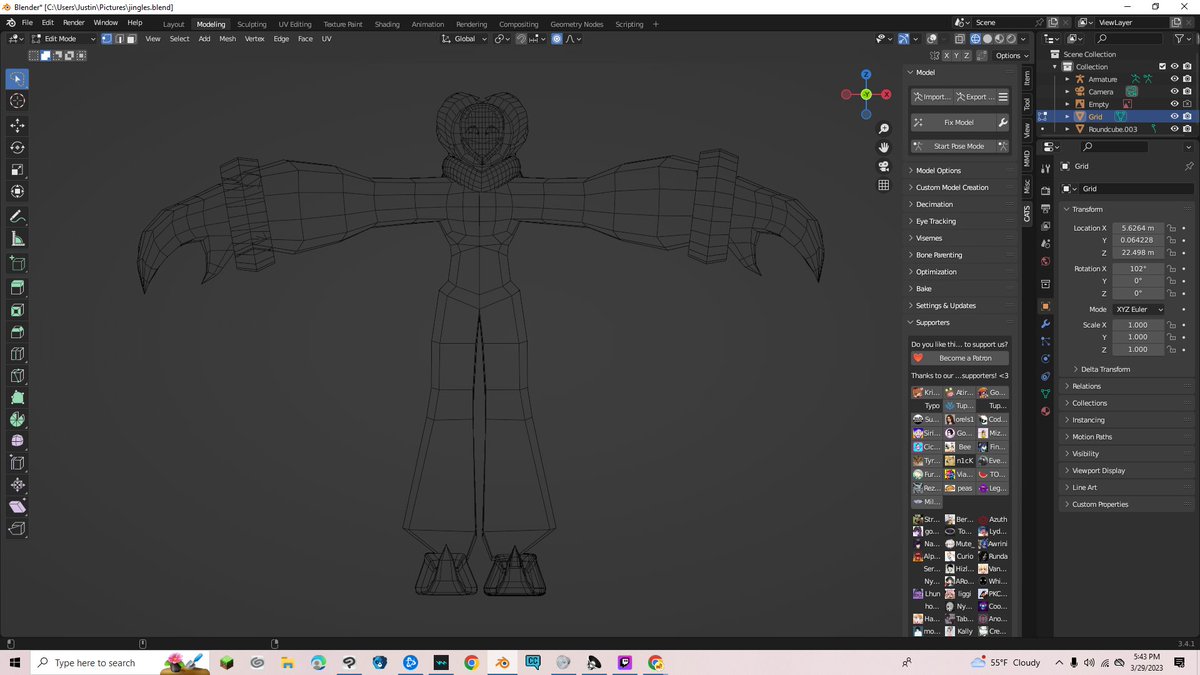The width and height of the screenshot is (1200, 675).
Task: Activate the 3D Cursor tool
Action: [17, 101]
